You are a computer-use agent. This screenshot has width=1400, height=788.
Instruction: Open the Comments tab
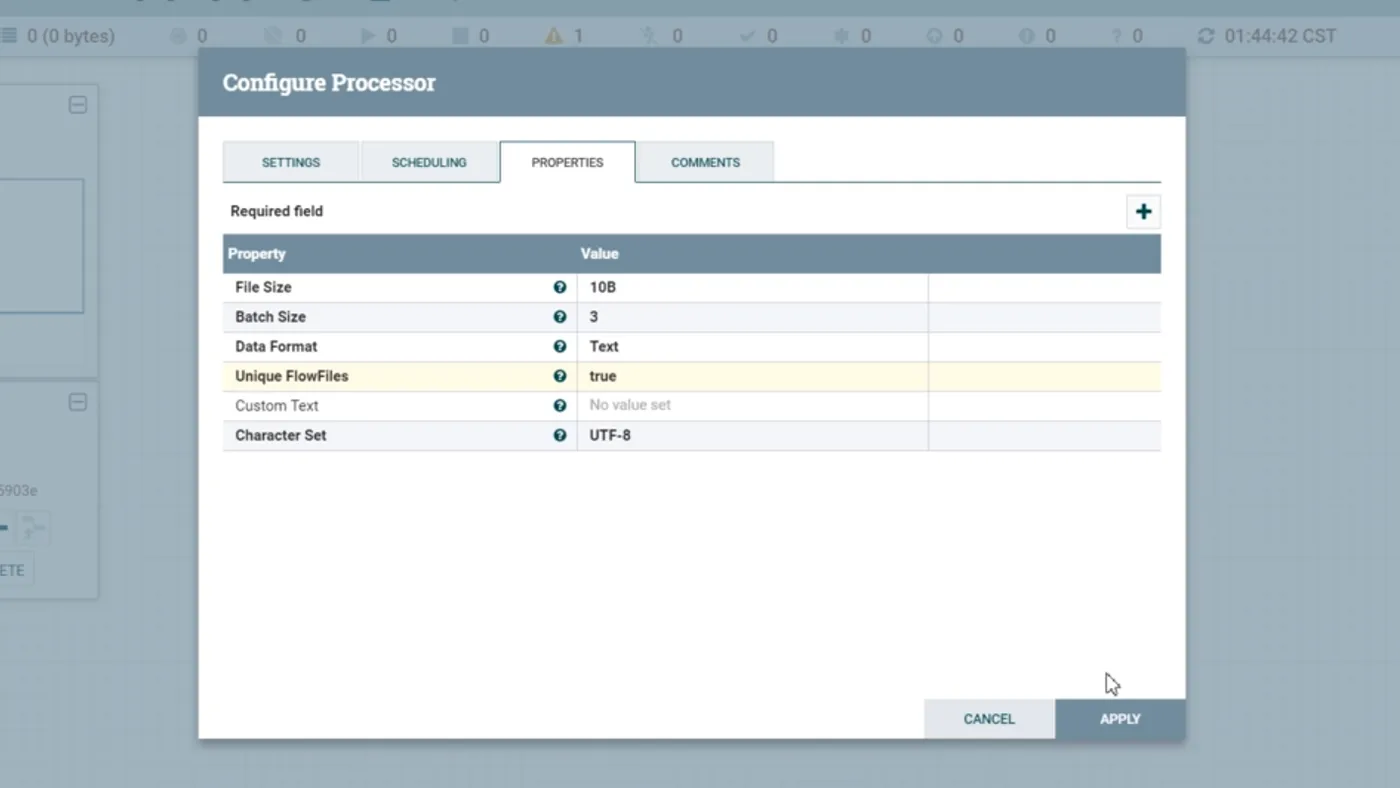(705, 162)
